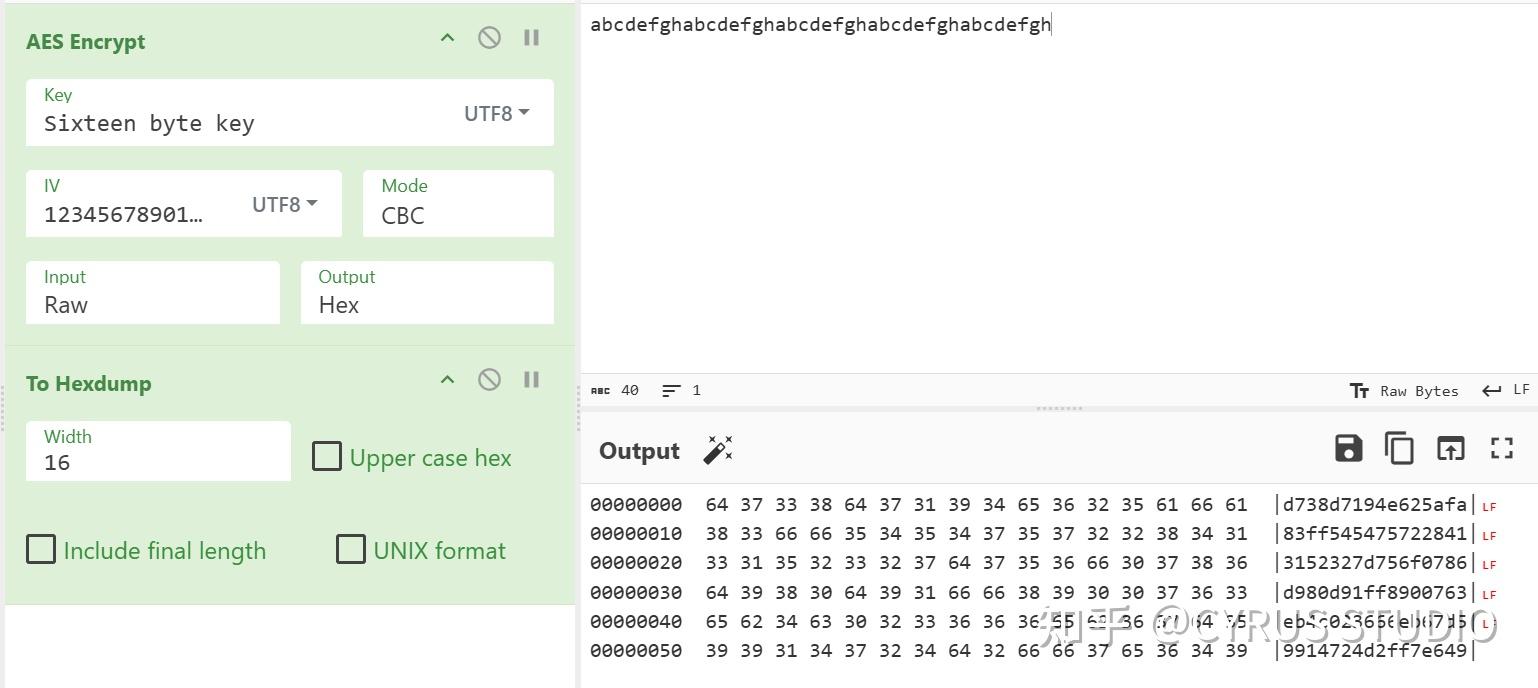Enable Upper case hex checkbox
This screenshot has width=1538, height=688.
pos(327,457)
